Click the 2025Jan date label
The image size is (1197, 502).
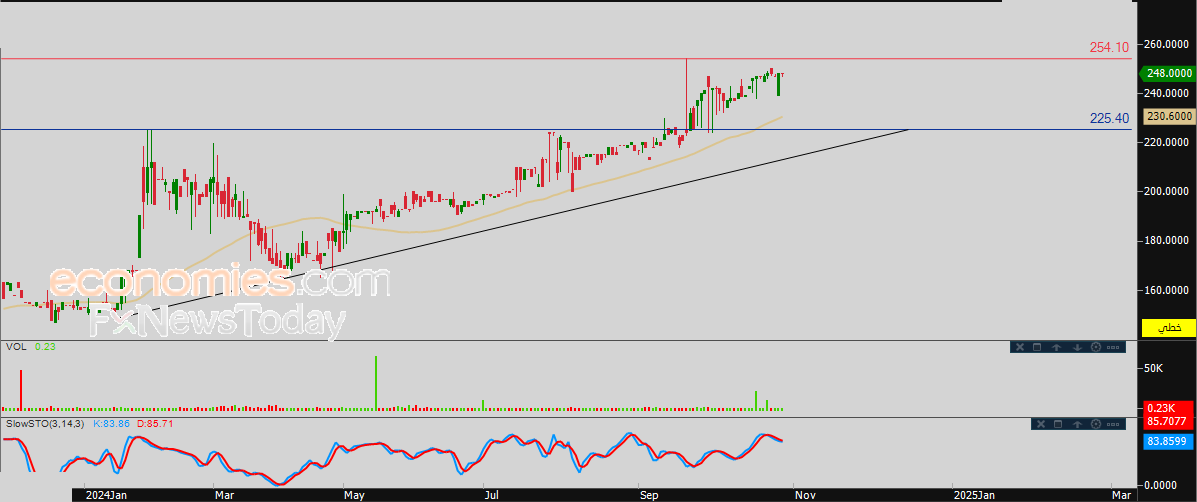click(x=973, y=495)
